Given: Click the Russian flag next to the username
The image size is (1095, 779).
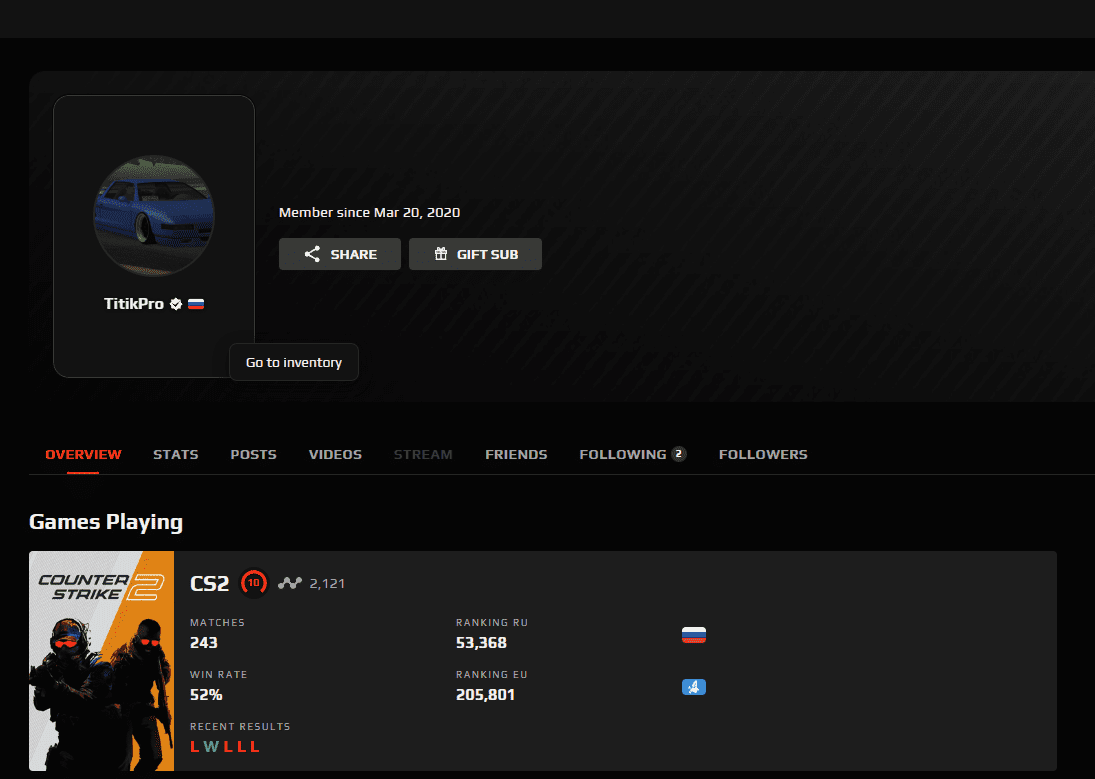Looking at the screenshot, I should pos(196,304).
